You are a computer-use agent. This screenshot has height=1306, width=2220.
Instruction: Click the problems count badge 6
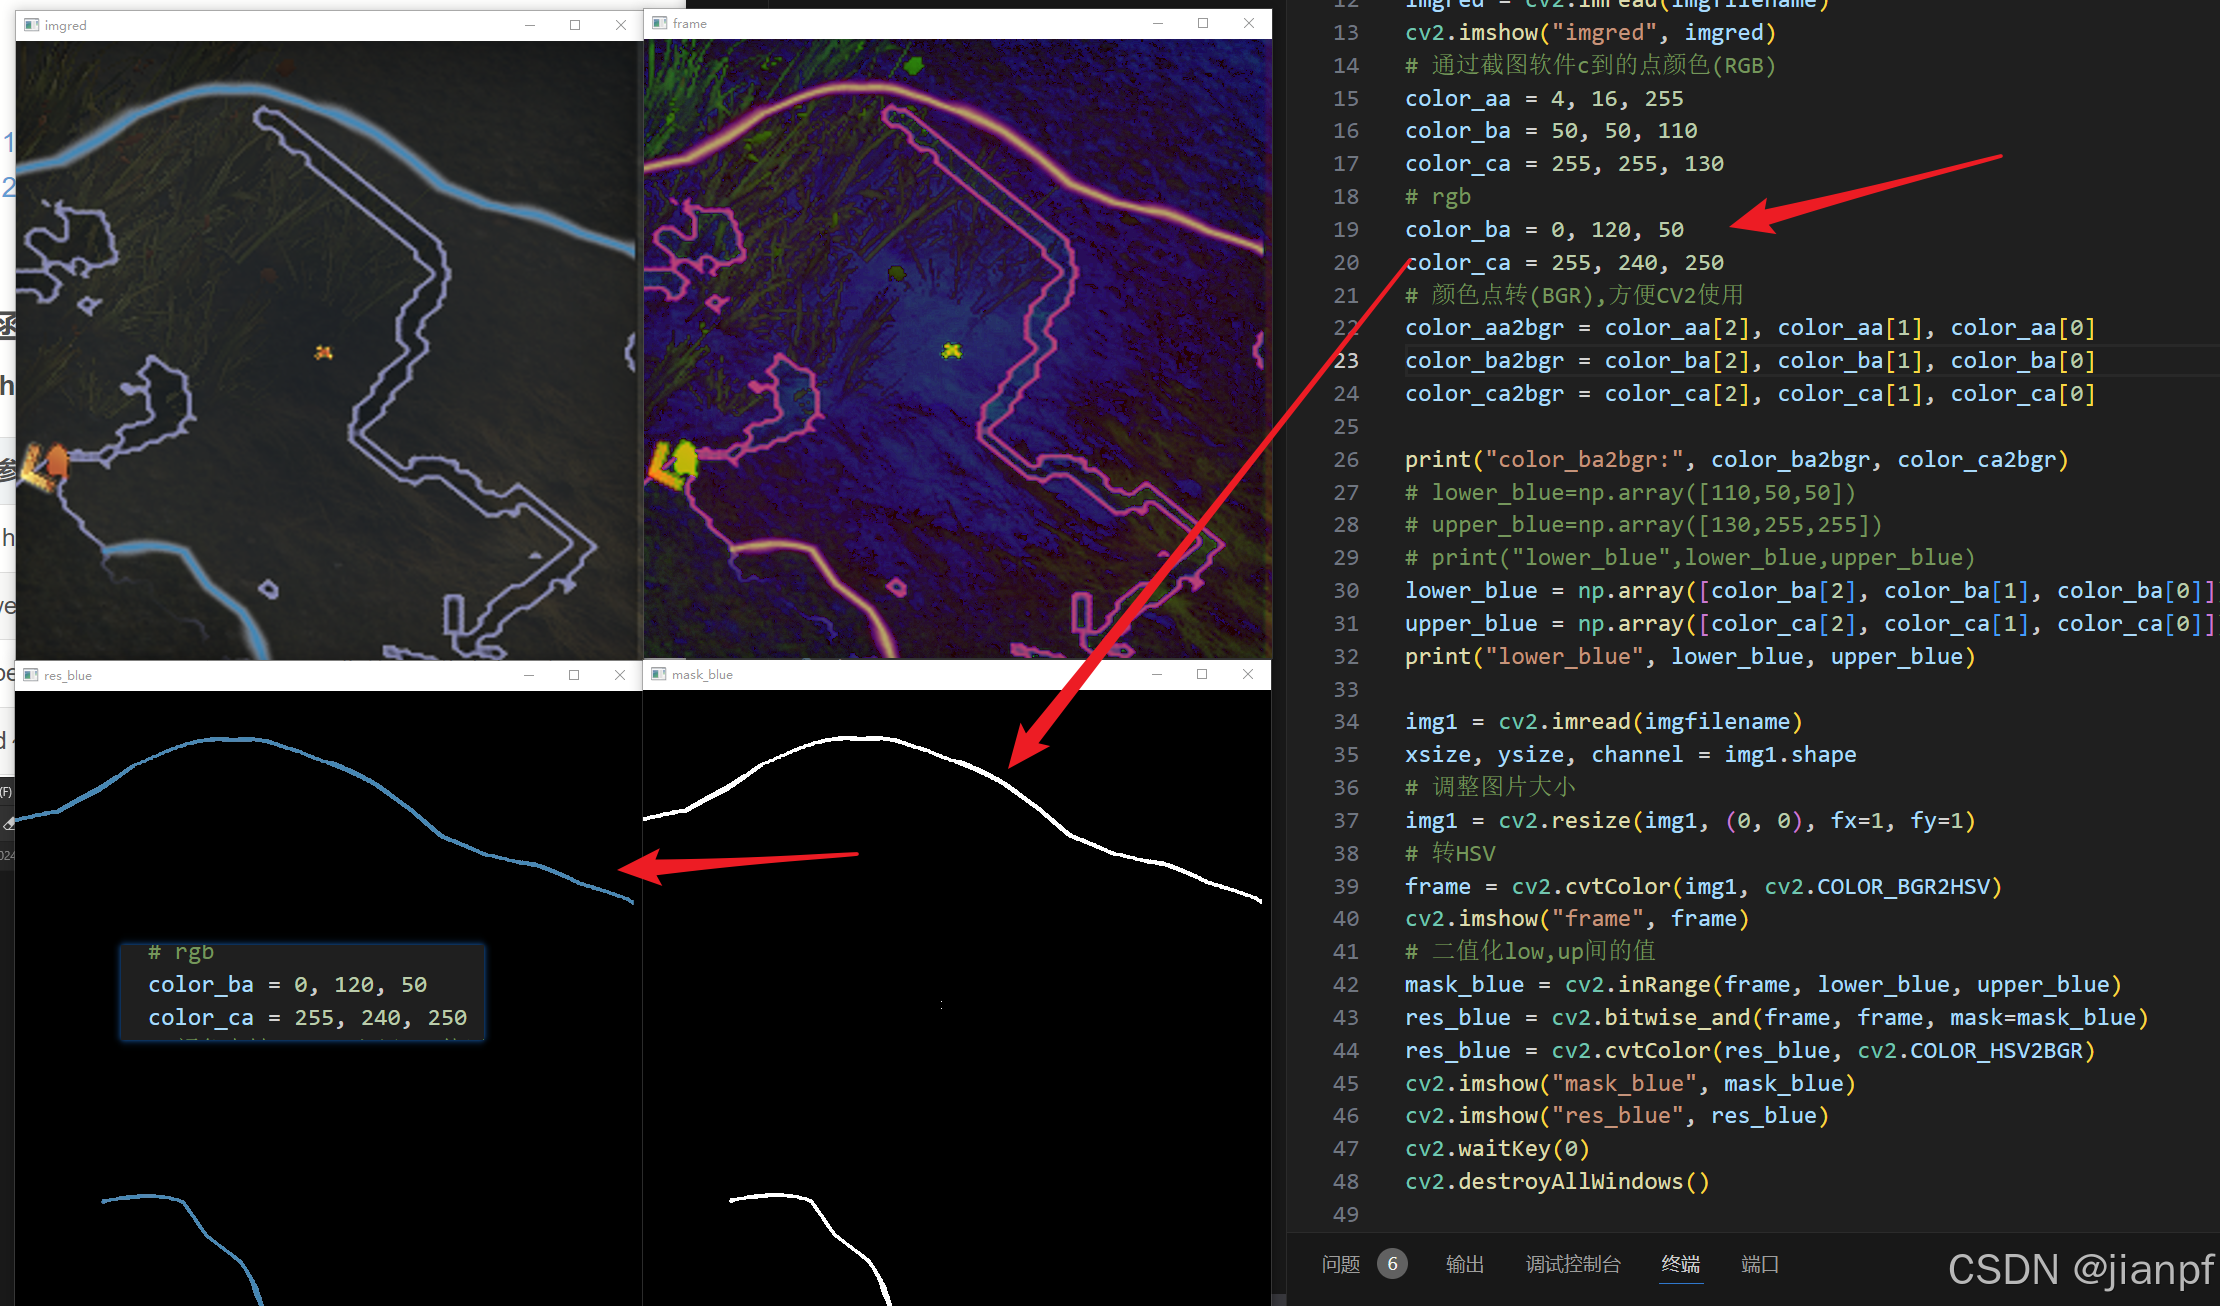pos(1392,1264)
